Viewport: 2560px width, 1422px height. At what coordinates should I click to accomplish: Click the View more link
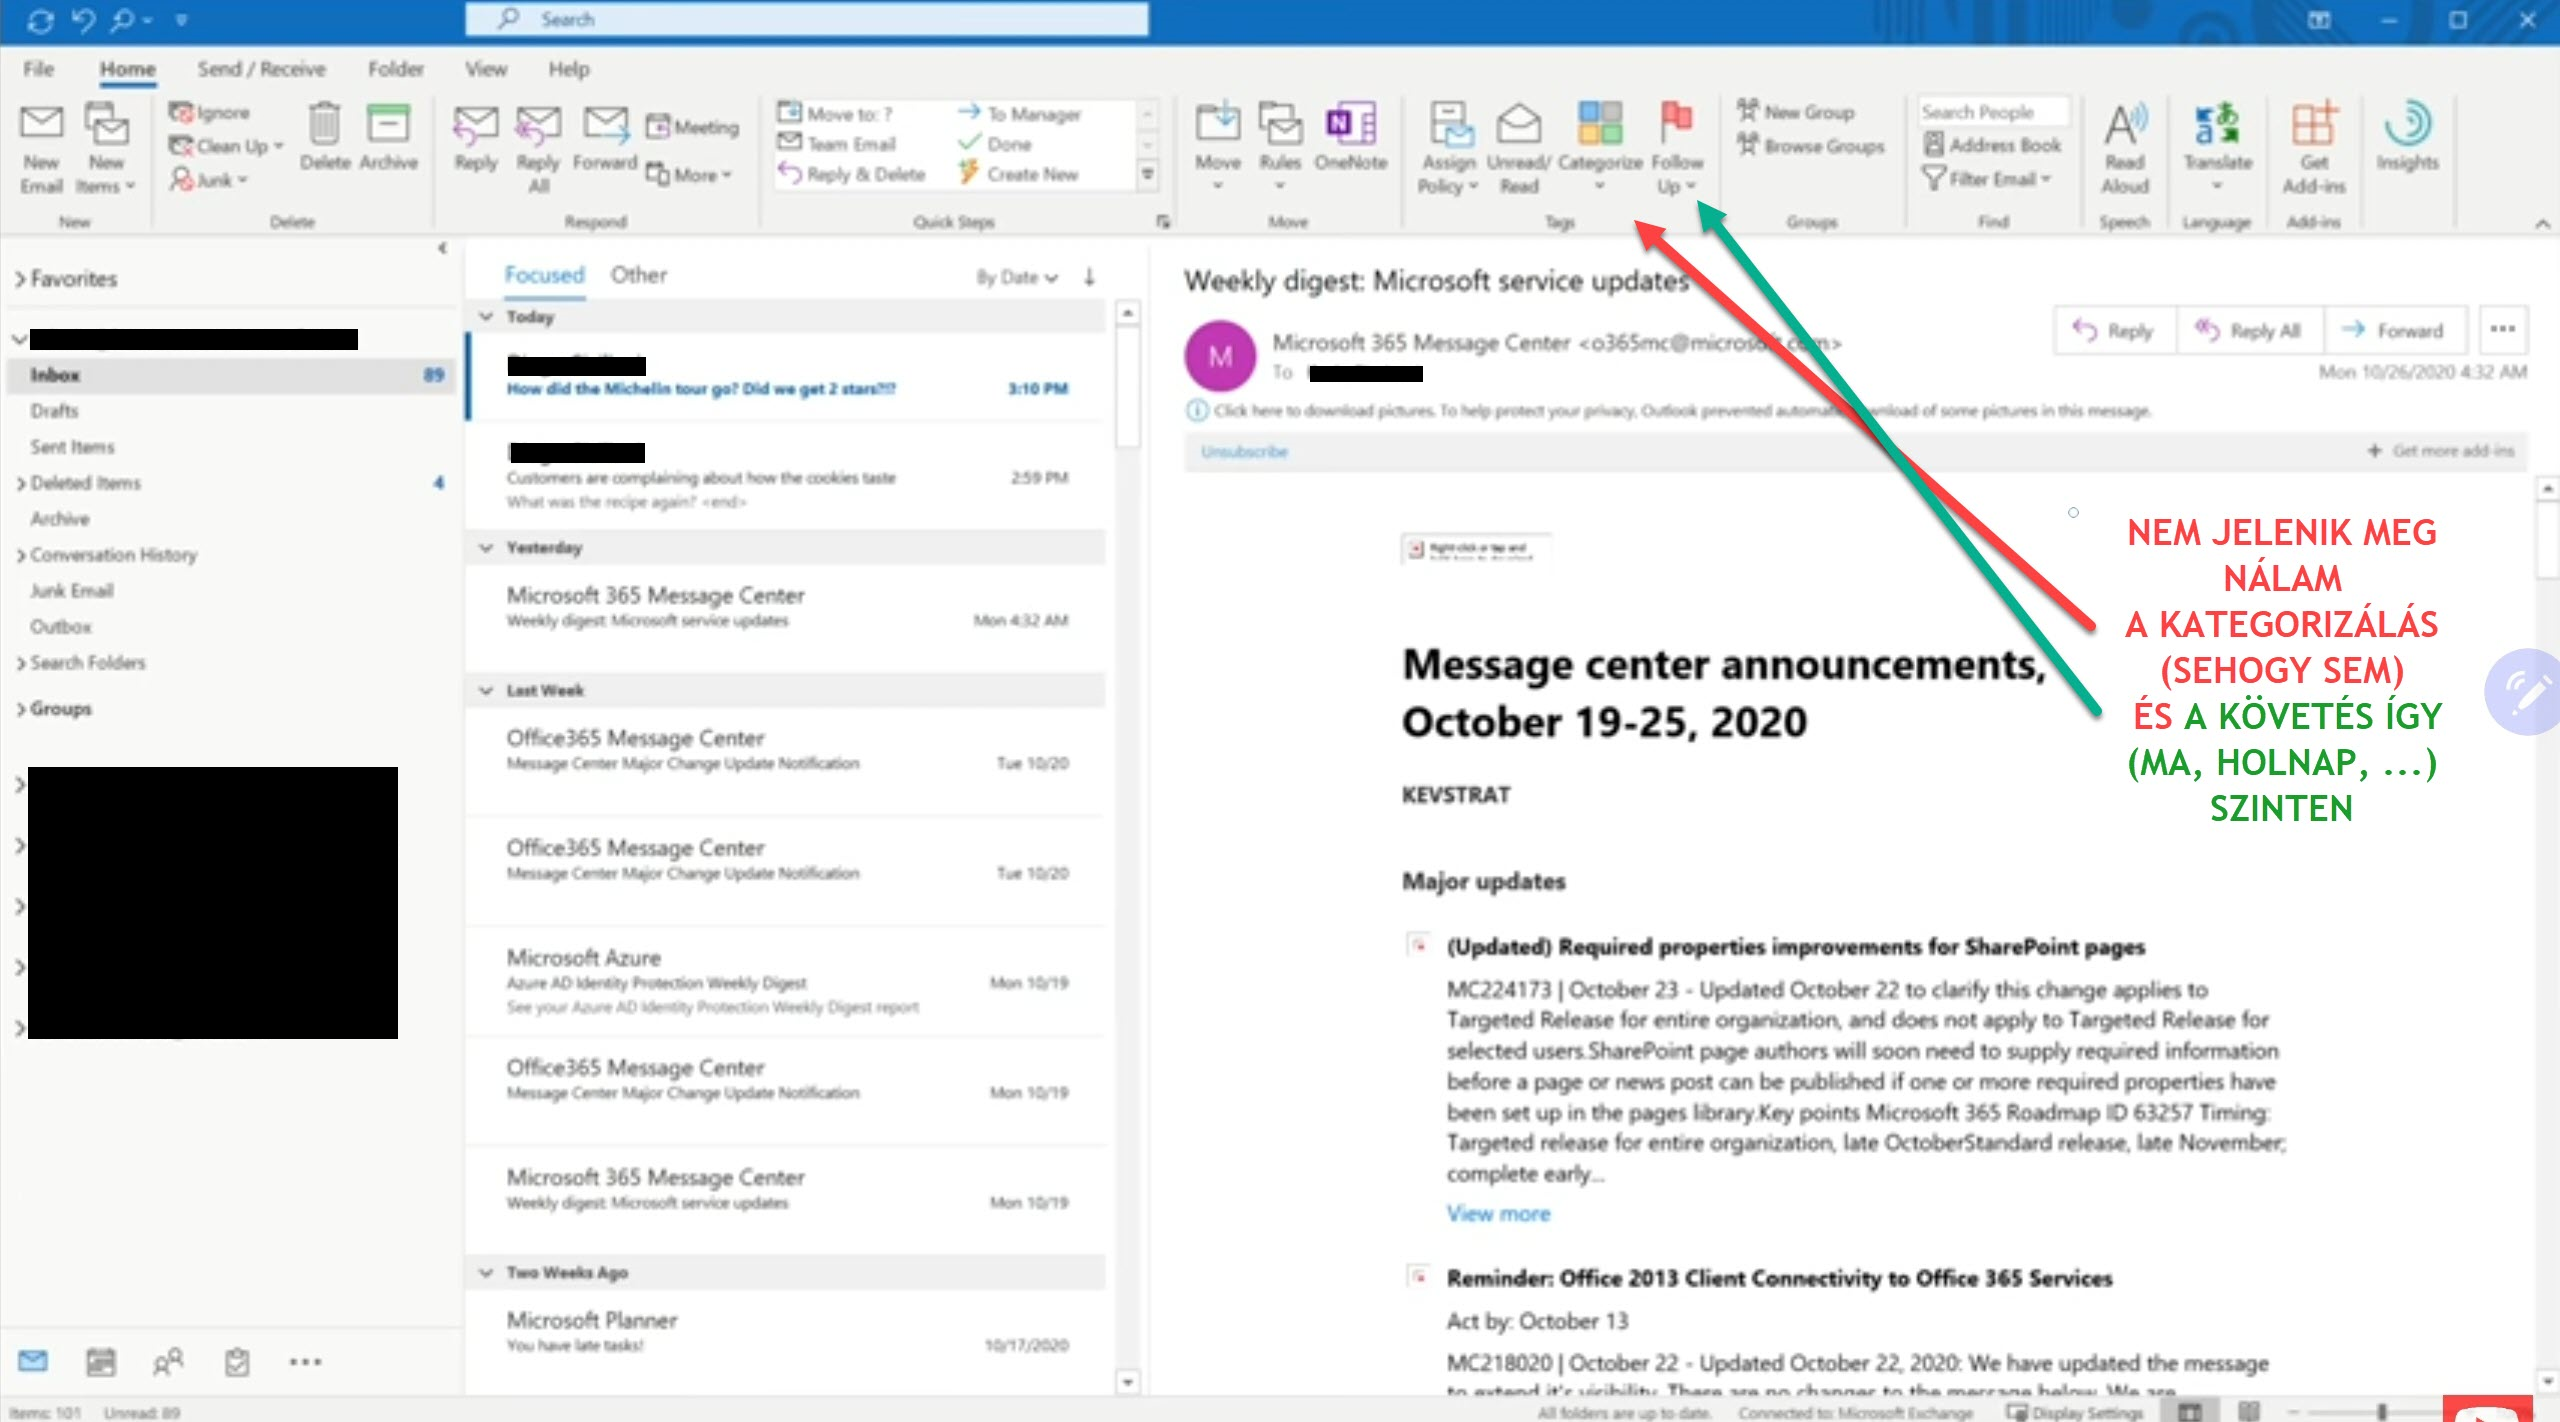coord(1498,1213)
